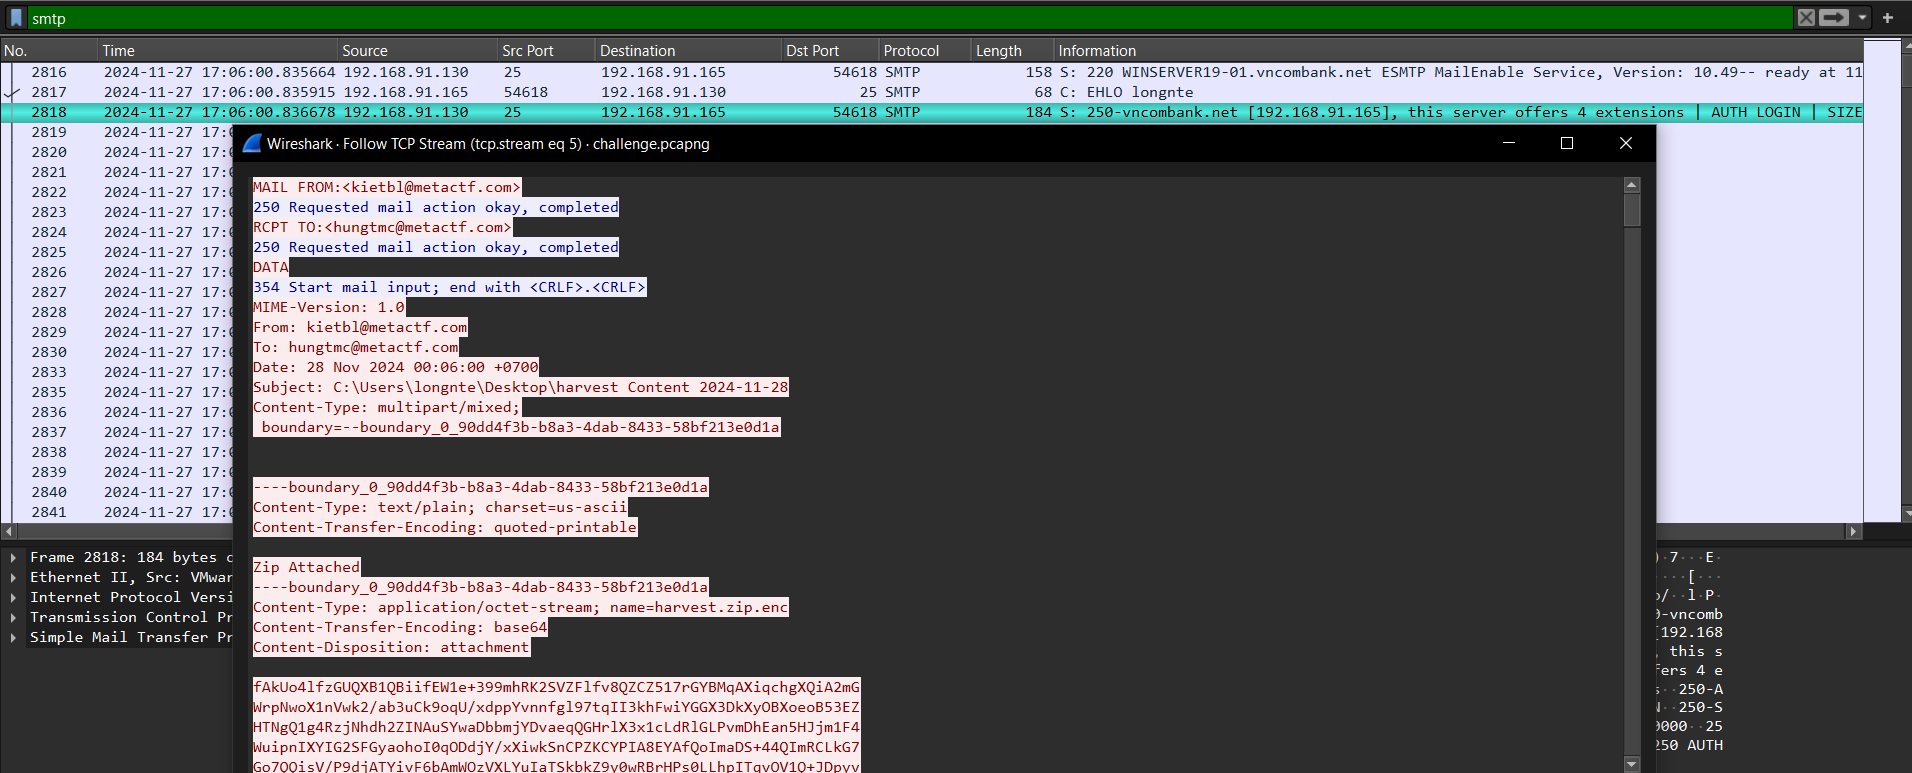Select packet number 2841

pyautogui.click(x=49, y=512)
